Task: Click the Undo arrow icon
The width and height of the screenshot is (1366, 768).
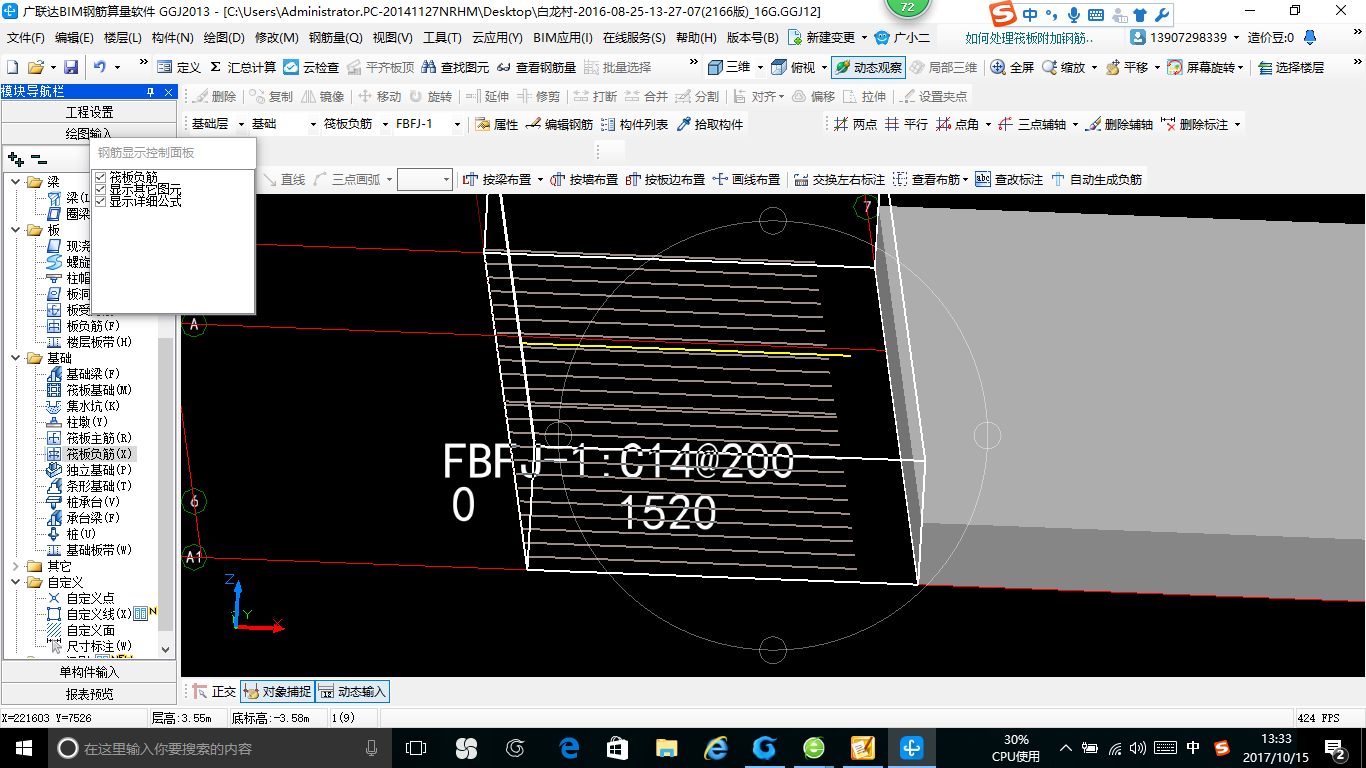Action: (x=100, y=67)
